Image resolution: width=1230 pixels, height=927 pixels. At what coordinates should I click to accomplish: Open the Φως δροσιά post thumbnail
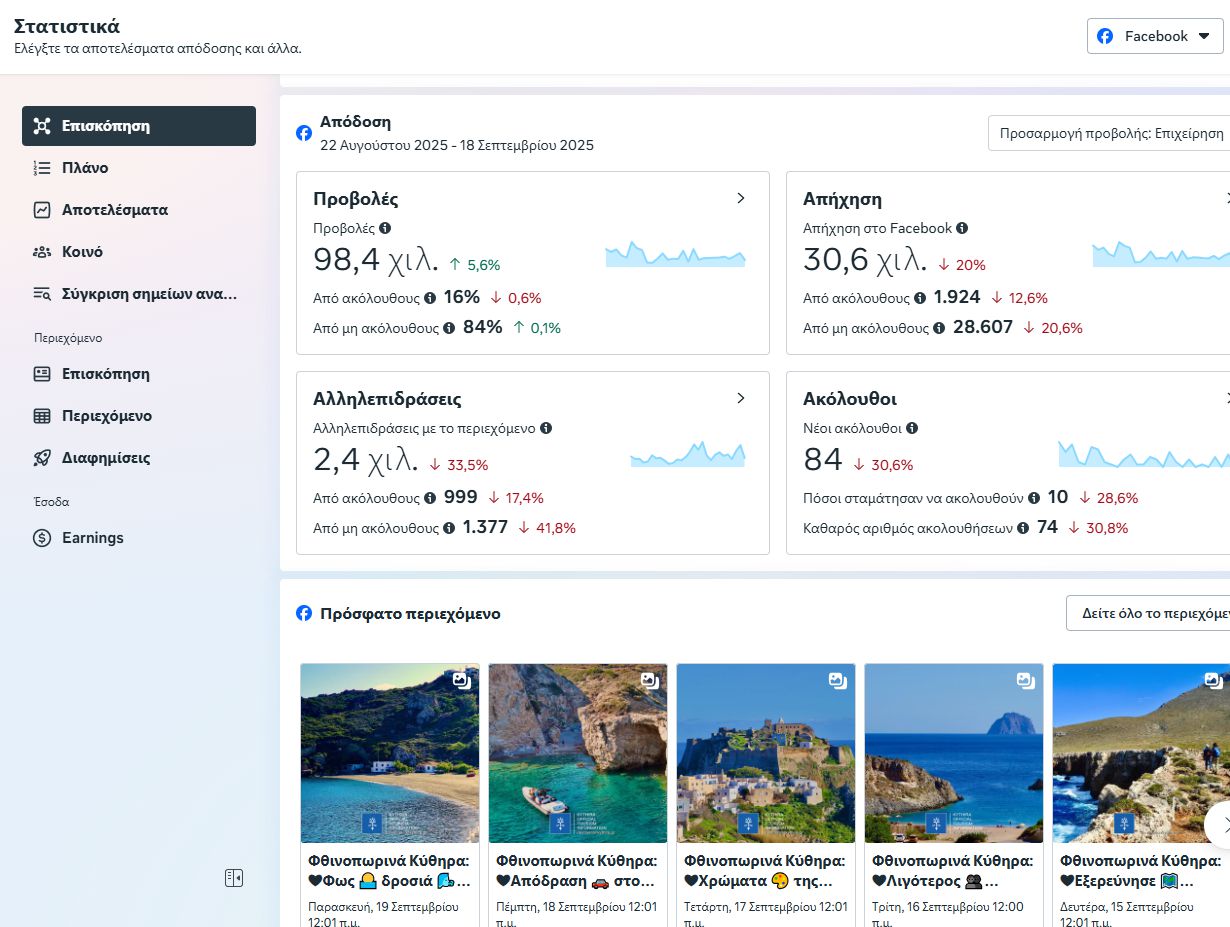390,754
